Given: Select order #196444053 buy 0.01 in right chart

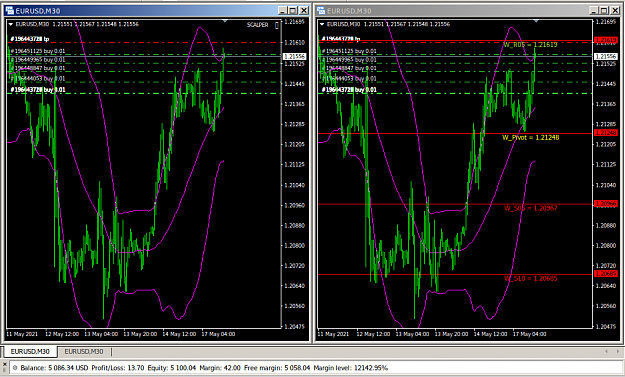Looking at the screenshot, I should point(349,79).
